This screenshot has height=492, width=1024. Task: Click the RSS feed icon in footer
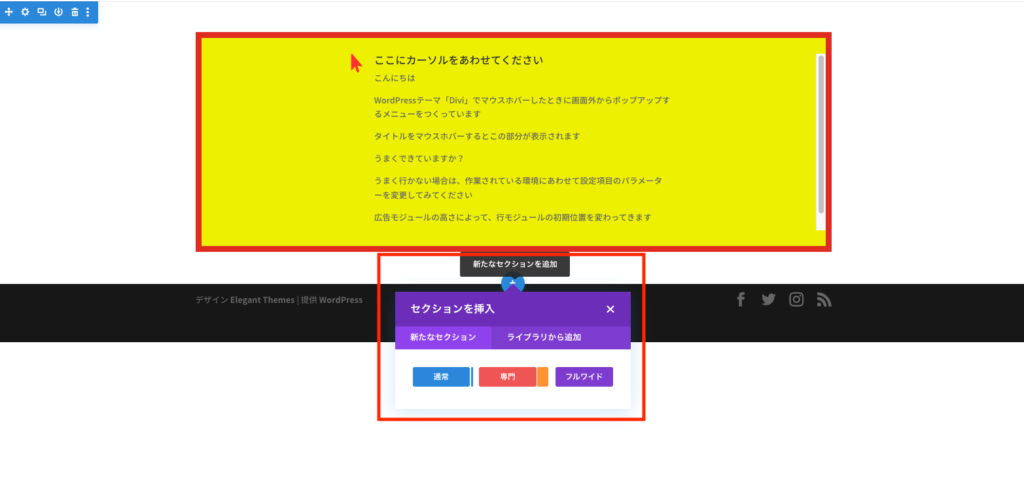pyautogui.click(x=824, y=299)
